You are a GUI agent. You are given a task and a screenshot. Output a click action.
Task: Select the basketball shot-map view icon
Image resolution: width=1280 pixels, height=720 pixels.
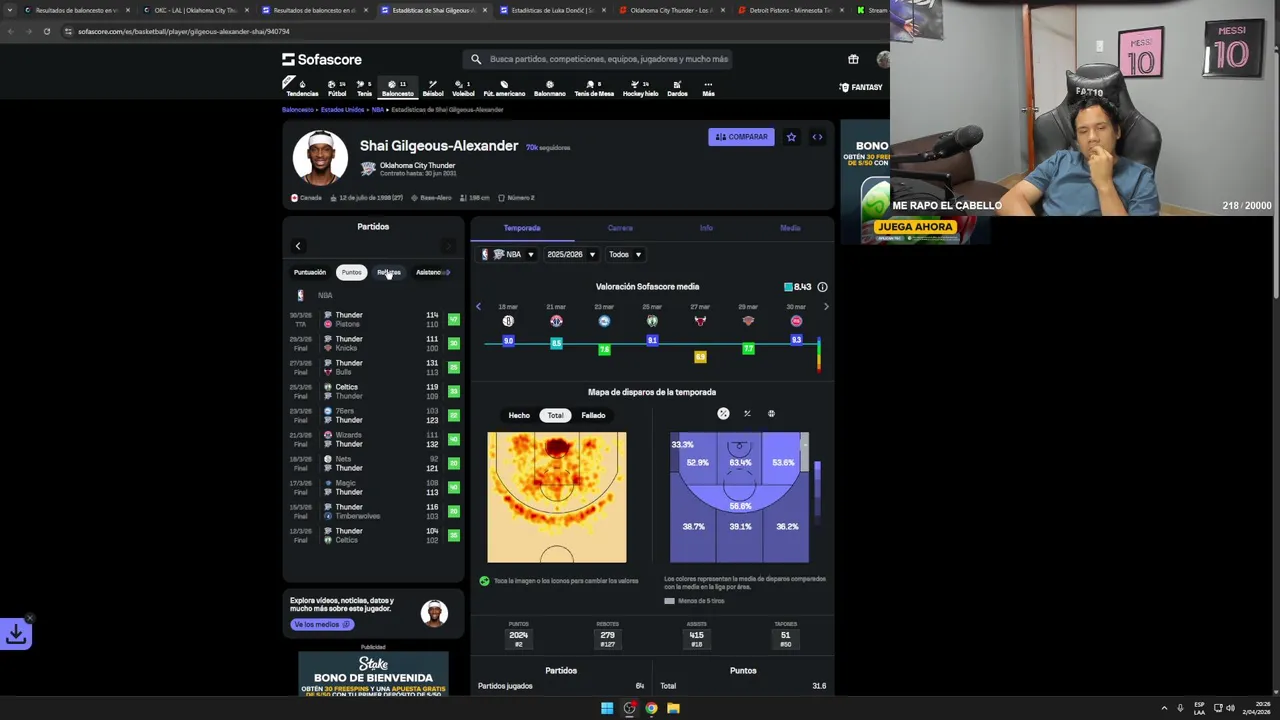771,414
